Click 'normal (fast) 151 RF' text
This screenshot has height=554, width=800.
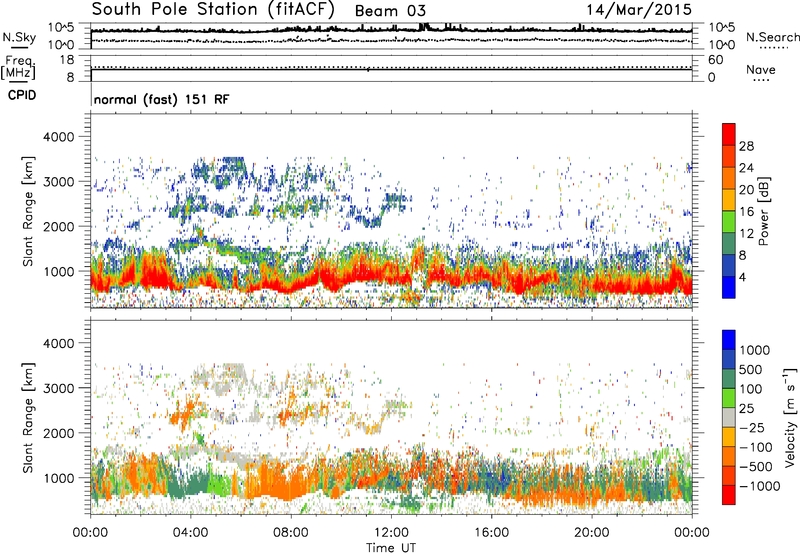(x=161, y=99)
